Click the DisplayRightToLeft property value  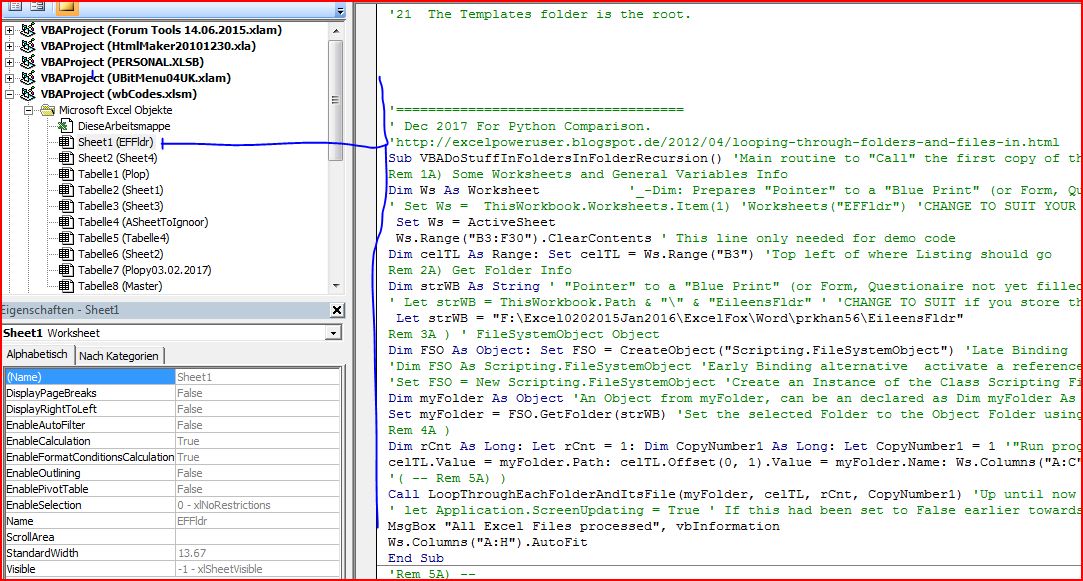(x=258, y=408)
